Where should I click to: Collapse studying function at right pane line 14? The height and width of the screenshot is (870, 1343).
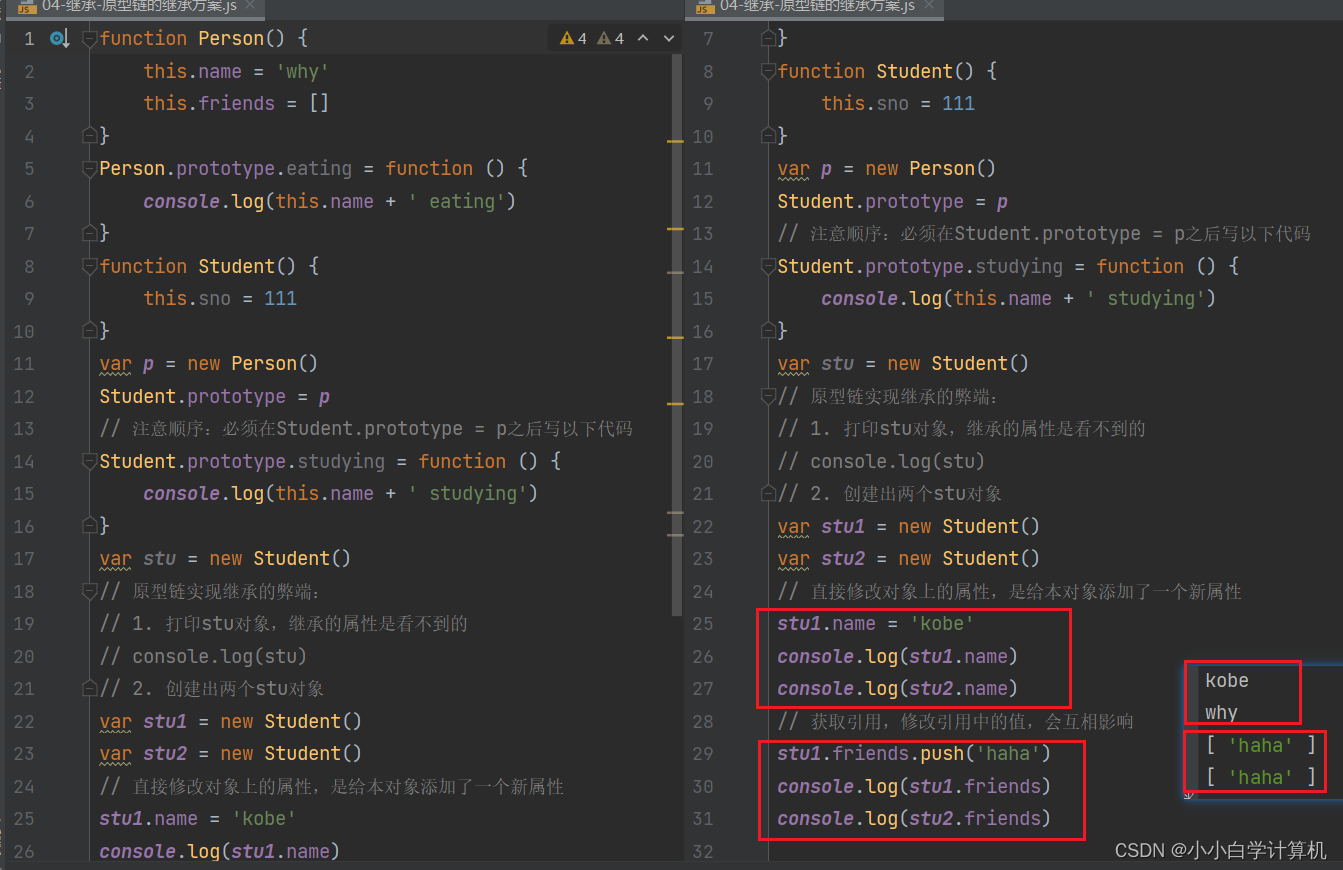pyautogui.click(x=768, y=266)
